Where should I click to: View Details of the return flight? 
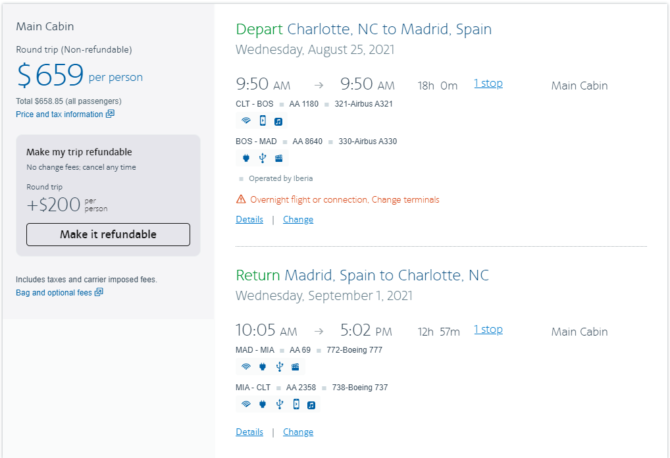pyautogui.click(x=250, y=432)
